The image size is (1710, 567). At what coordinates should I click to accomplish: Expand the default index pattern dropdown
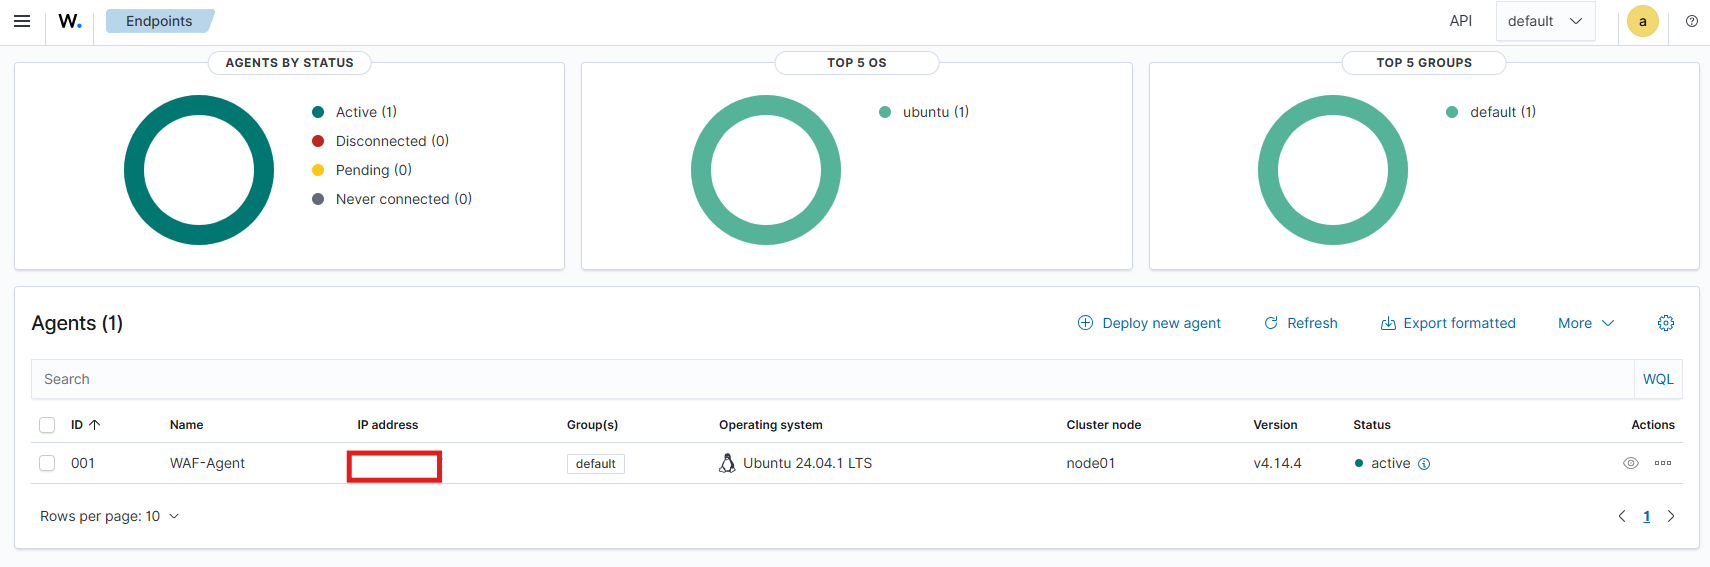pos(1545,21)
